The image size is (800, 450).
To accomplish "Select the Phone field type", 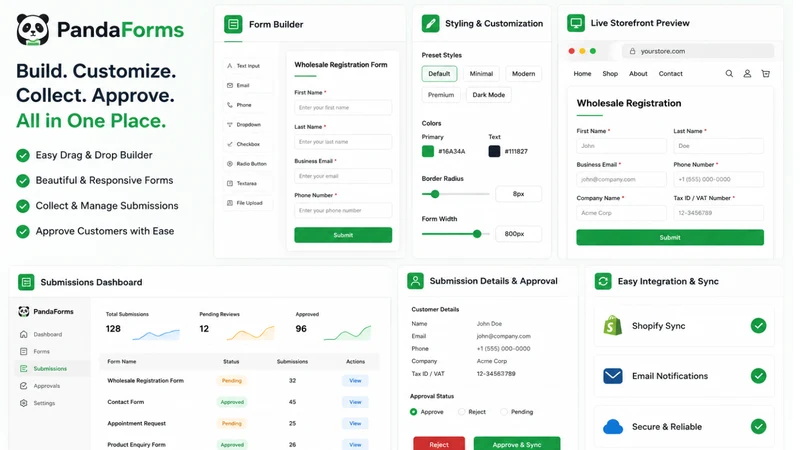I will pos(248,105).
